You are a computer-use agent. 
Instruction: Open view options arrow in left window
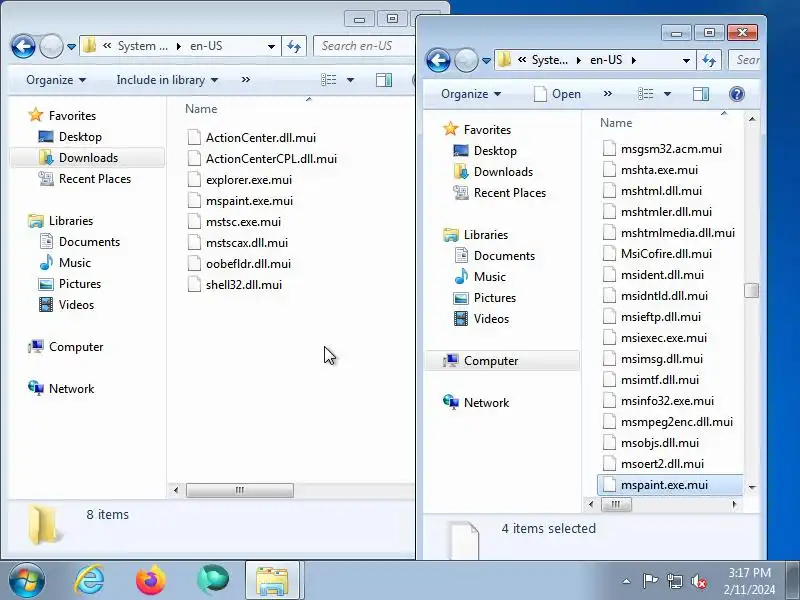(x=351, y=80)
